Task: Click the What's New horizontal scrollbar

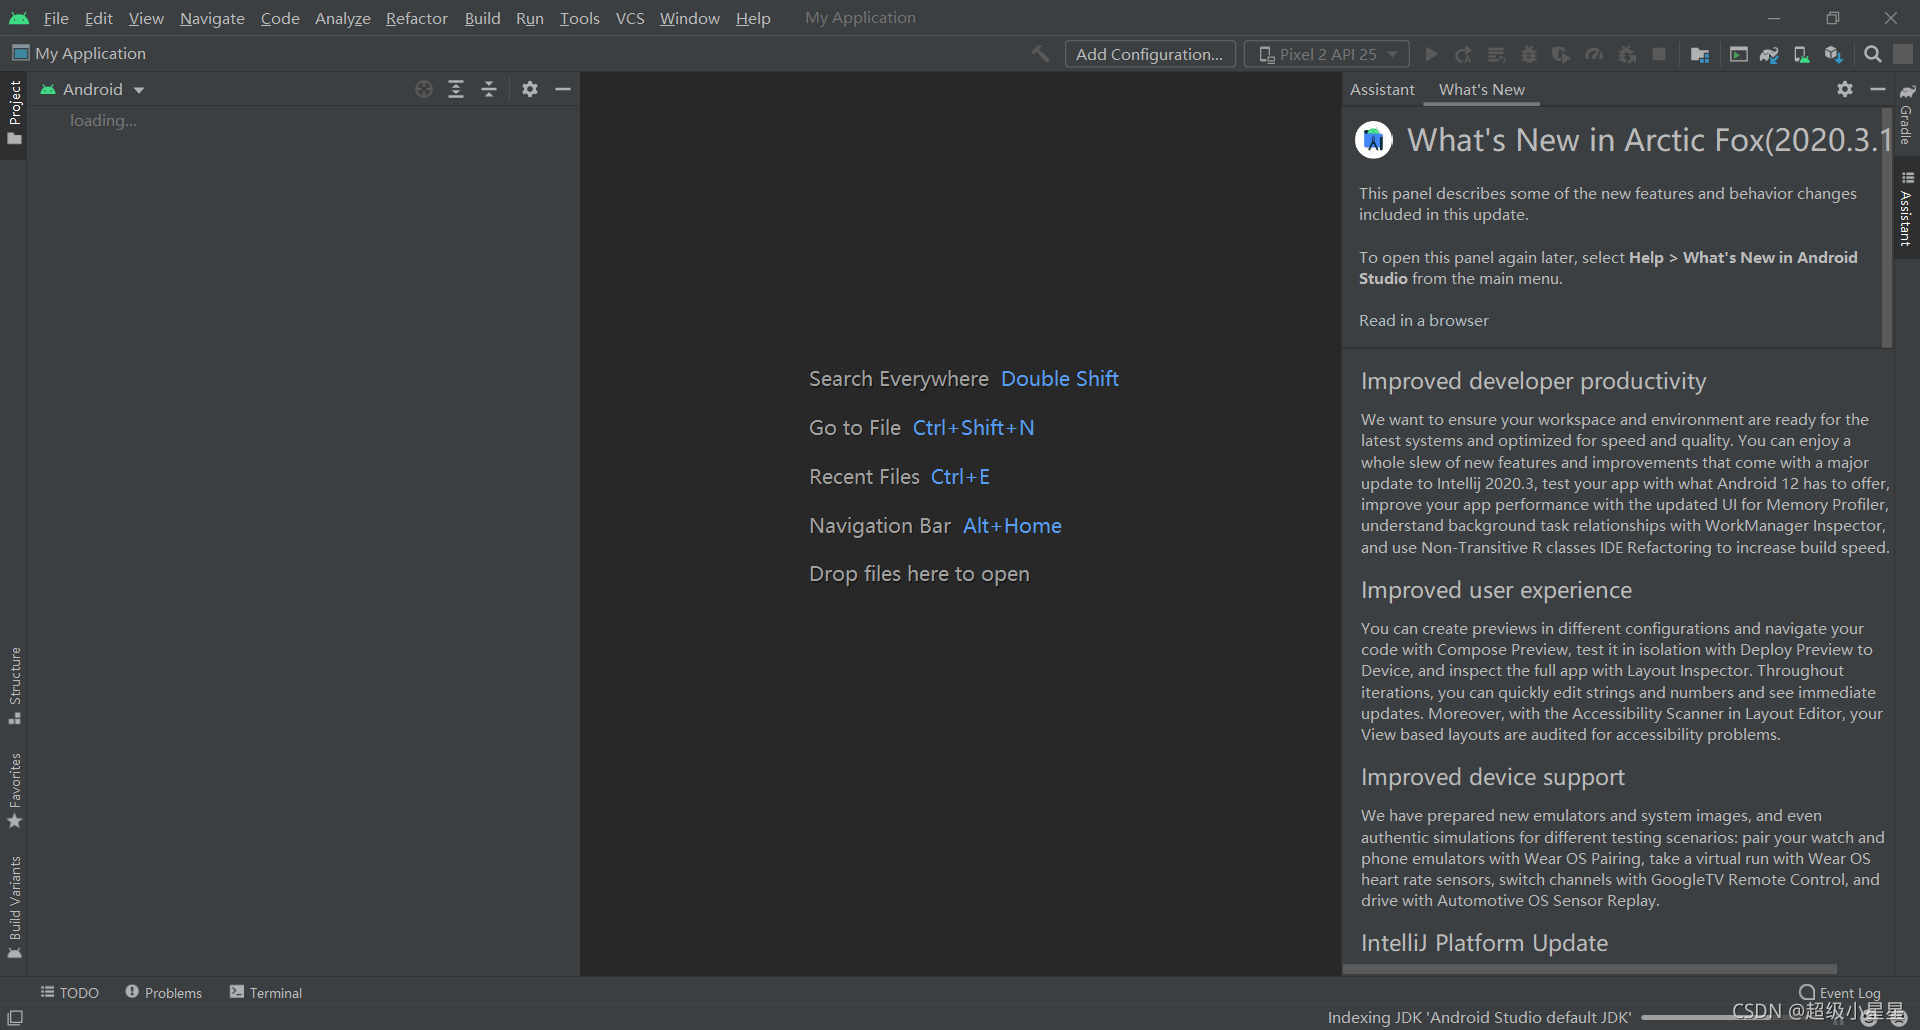Action: point(1590,969)
